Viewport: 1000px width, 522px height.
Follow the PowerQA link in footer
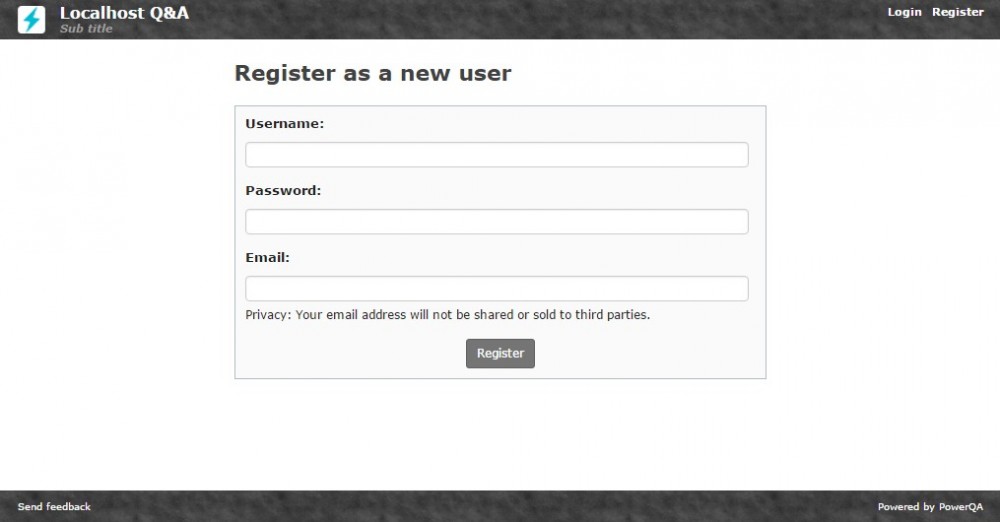click(x=960, y=507)
